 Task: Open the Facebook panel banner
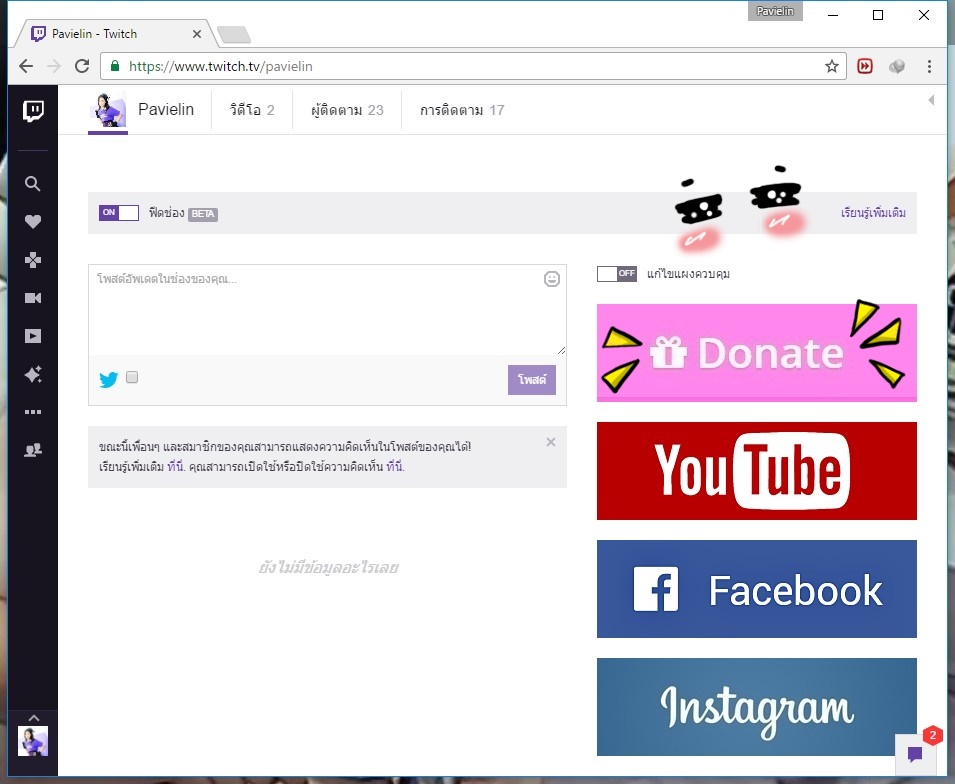point(756,589)
